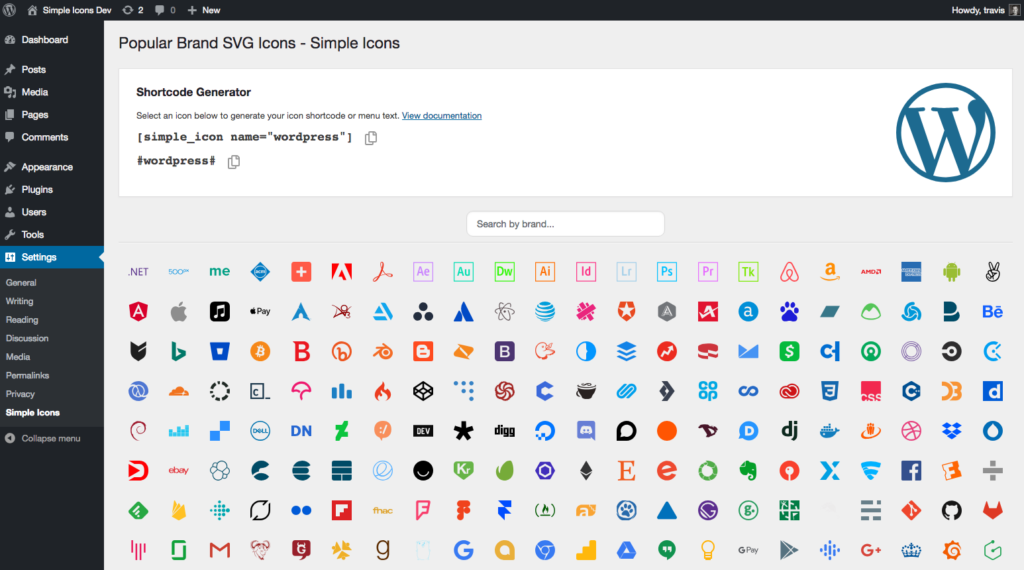Open General settings submenu
Screen dimensions: 1024x570
coord(21,283)
